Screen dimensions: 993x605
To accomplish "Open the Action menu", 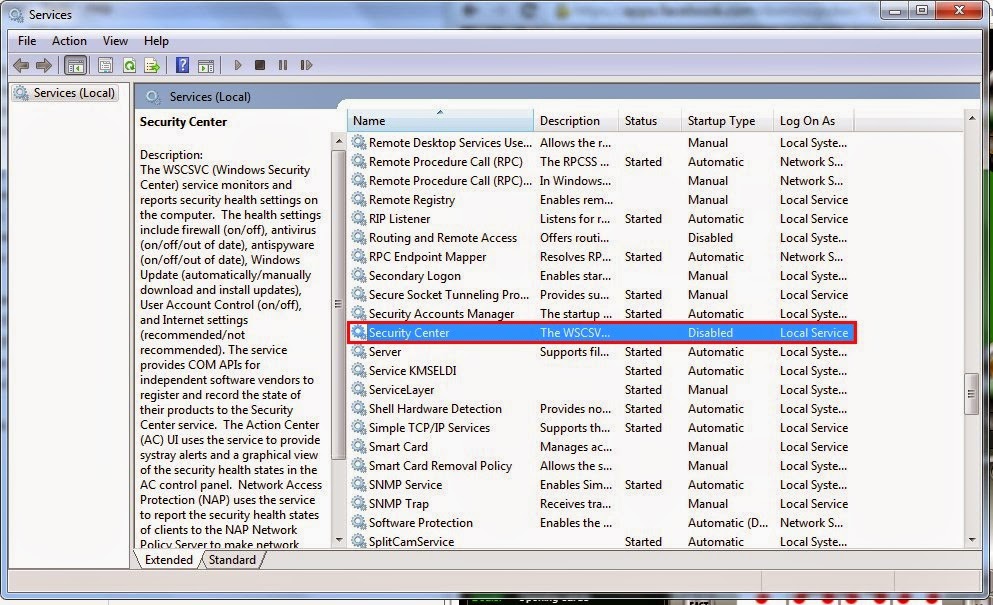I will tap(69, 41).
